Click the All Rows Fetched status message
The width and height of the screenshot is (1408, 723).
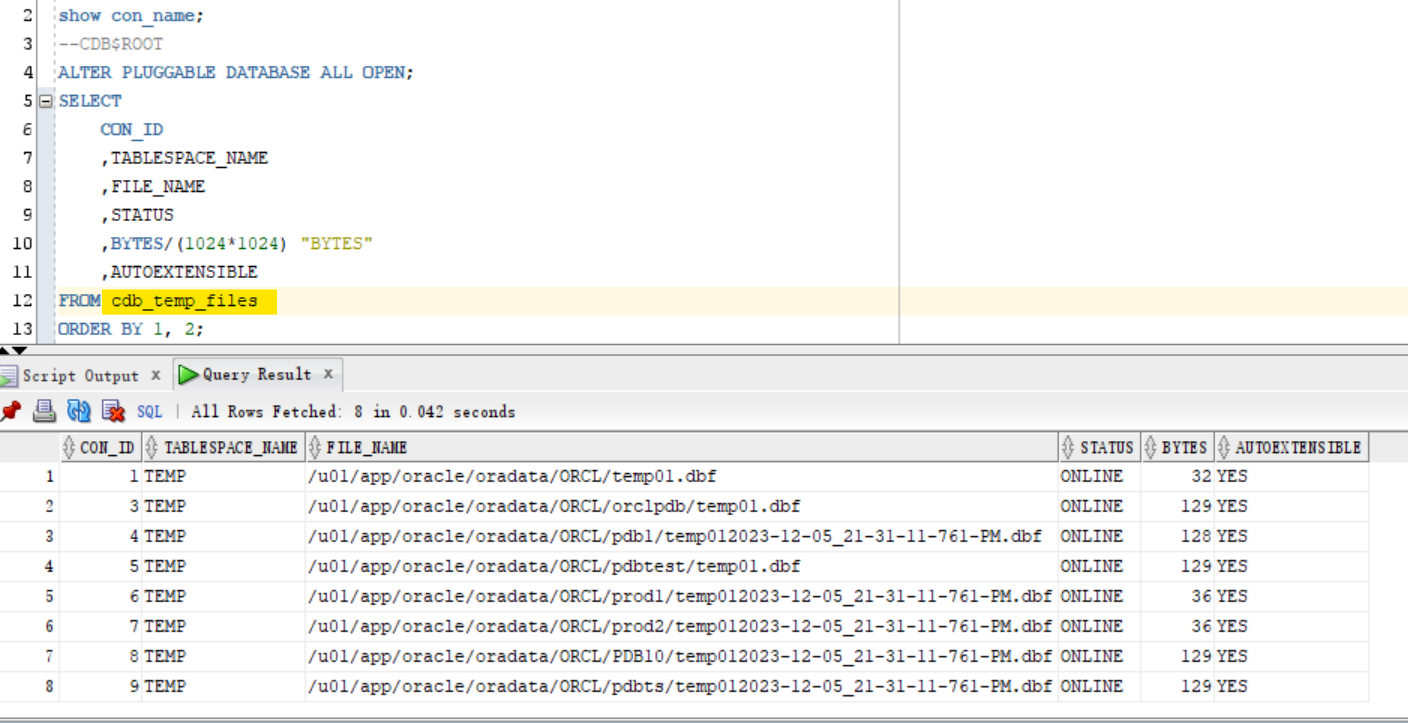tap(353, 412)
